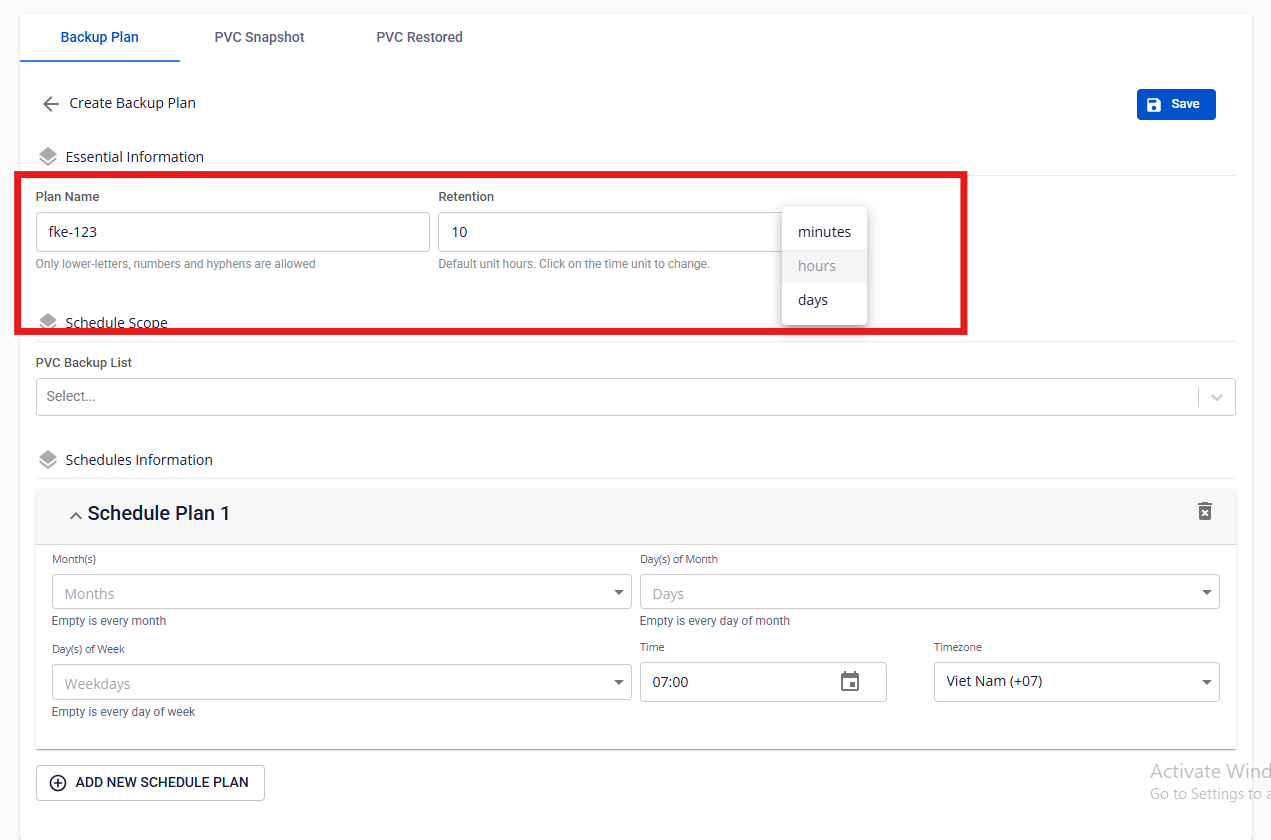Screen dimensions: 1271x840
Task: Click the Schedules Information layers icon
Action: (48, 460)
